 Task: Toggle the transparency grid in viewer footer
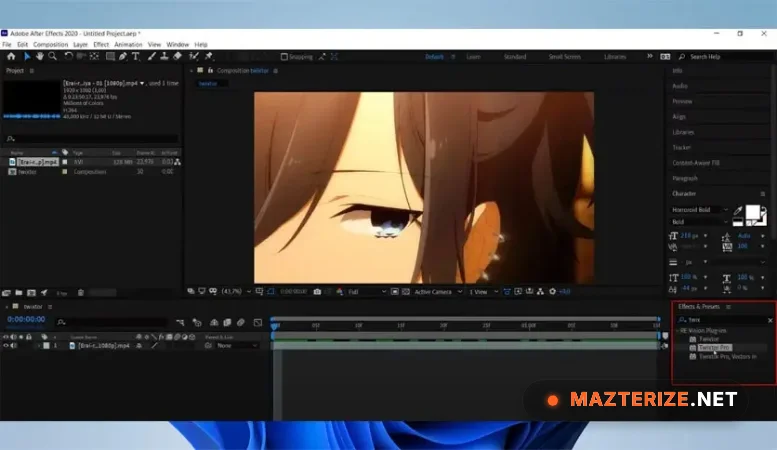pyautogui.click(x=406, y=291)
